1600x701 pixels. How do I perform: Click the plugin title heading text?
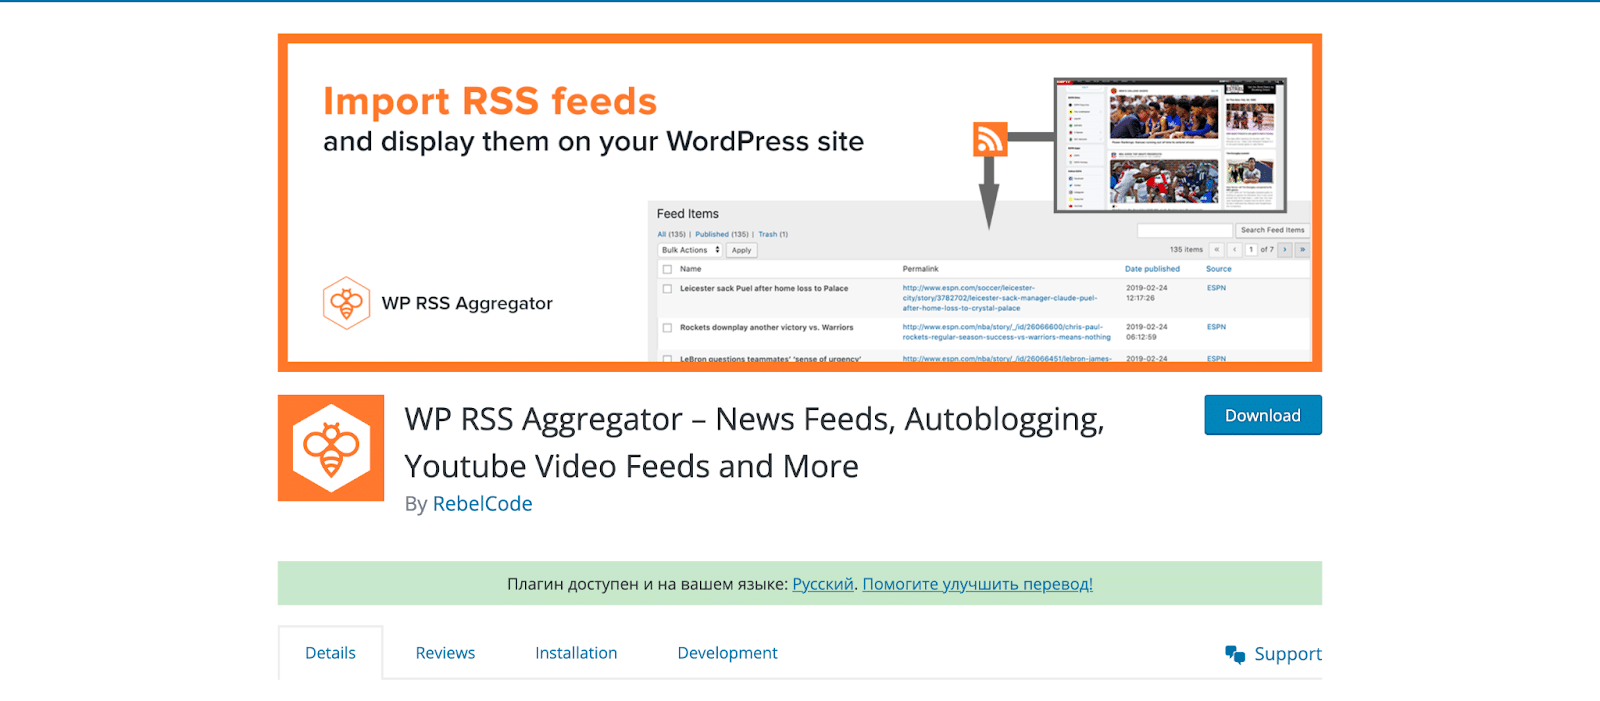coord(754,442)
